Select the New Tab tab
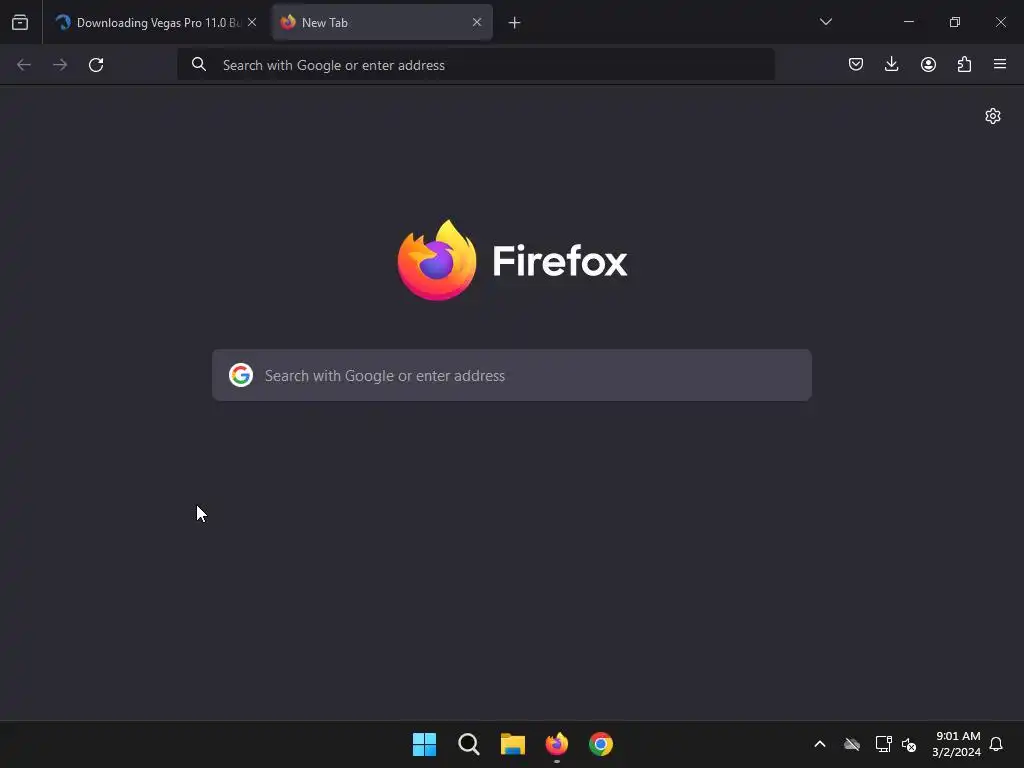Screen dimensions: 1024x768 [382, 23]
